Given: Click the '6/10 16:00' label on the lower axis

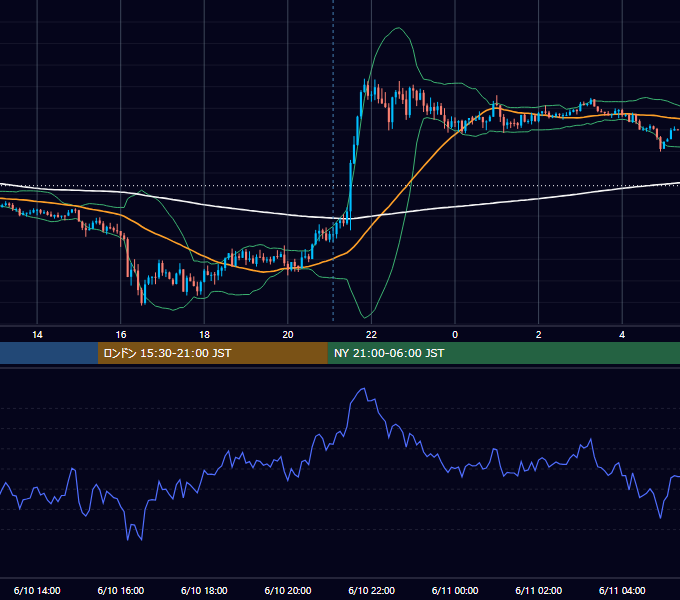Looking at the screenshot, I should pyautogui.click(x=121, y=590).
